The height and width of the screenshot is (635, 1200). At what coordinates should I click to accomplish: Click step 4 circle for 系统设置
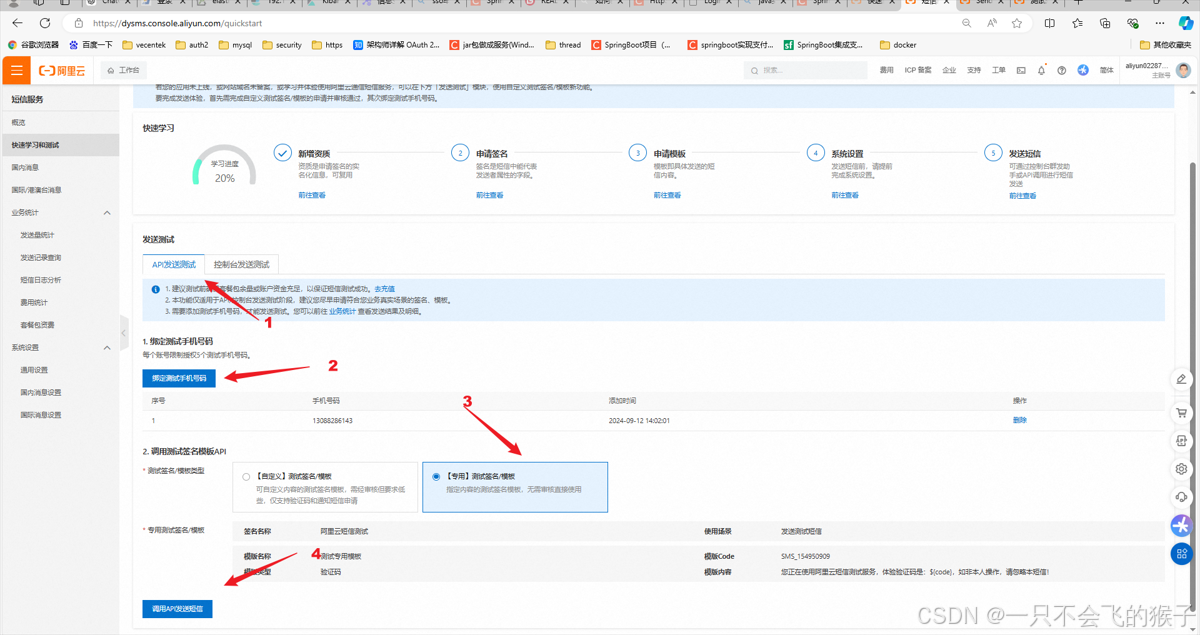click(815, 153)
